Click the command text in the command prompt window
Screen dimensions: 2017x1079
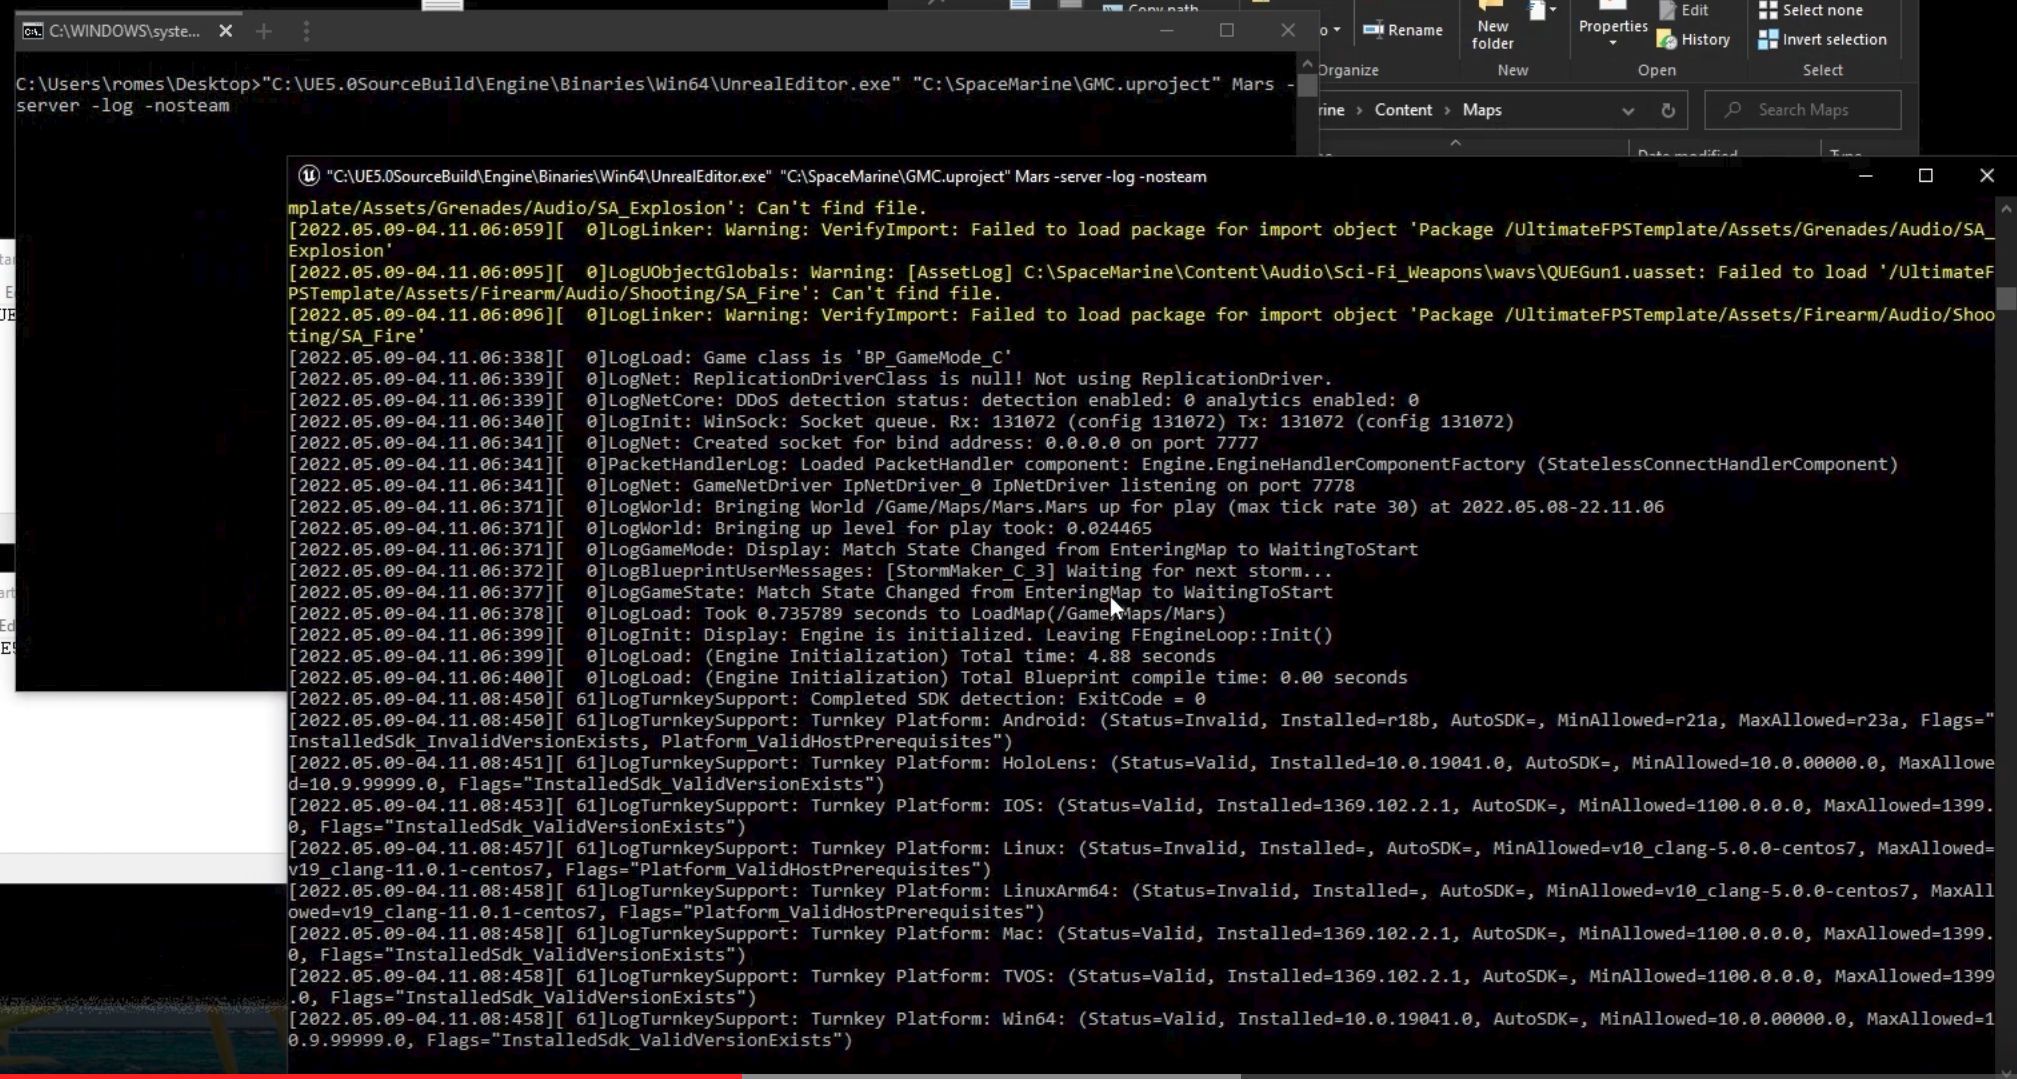[655, 95]
